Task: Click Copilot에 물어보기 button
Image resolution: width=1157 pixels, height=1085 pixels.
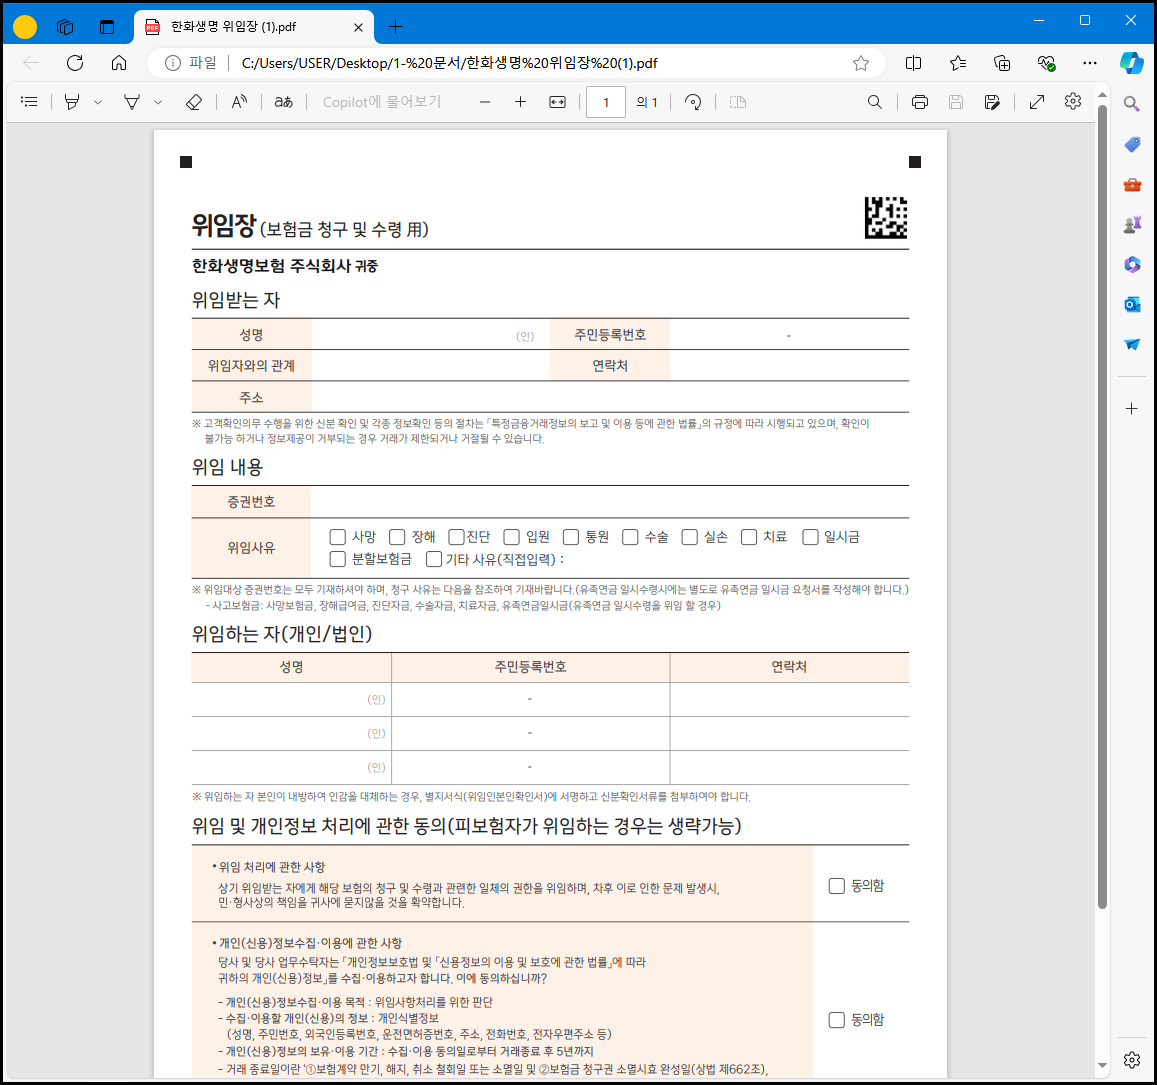Action: click(x=381, y=102)
